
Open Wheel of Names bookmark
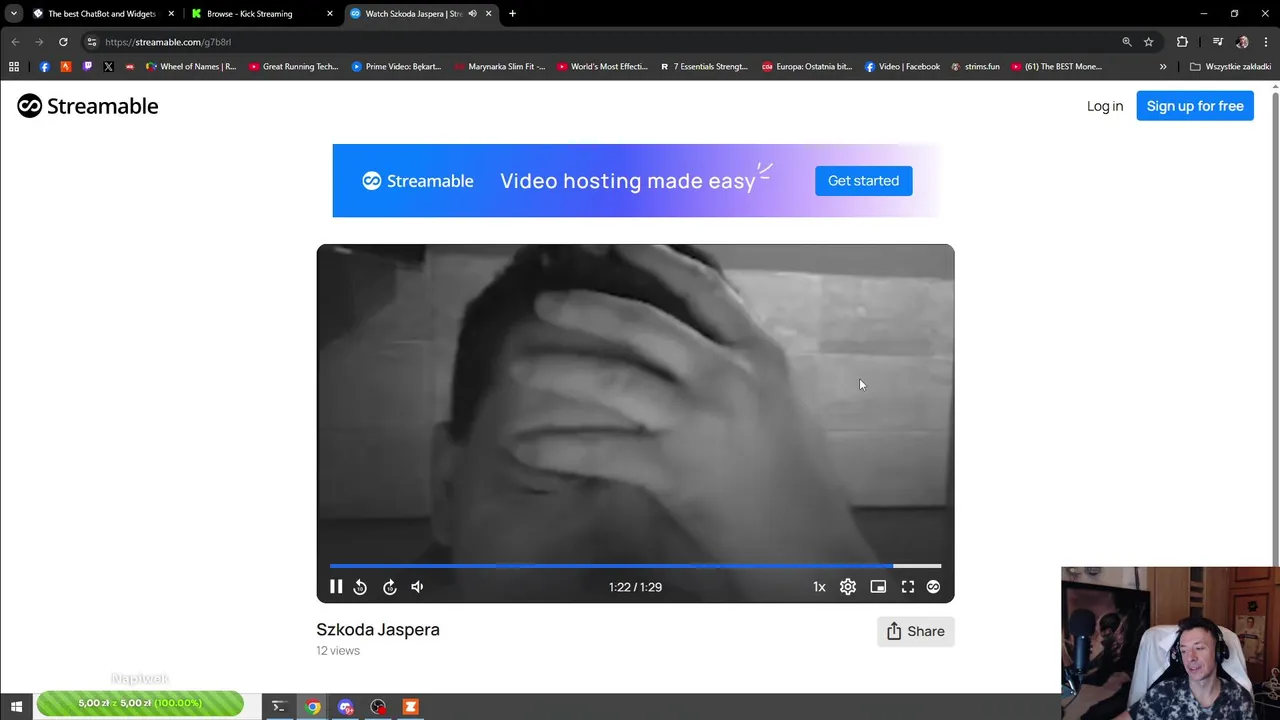[x=191, y=67]
